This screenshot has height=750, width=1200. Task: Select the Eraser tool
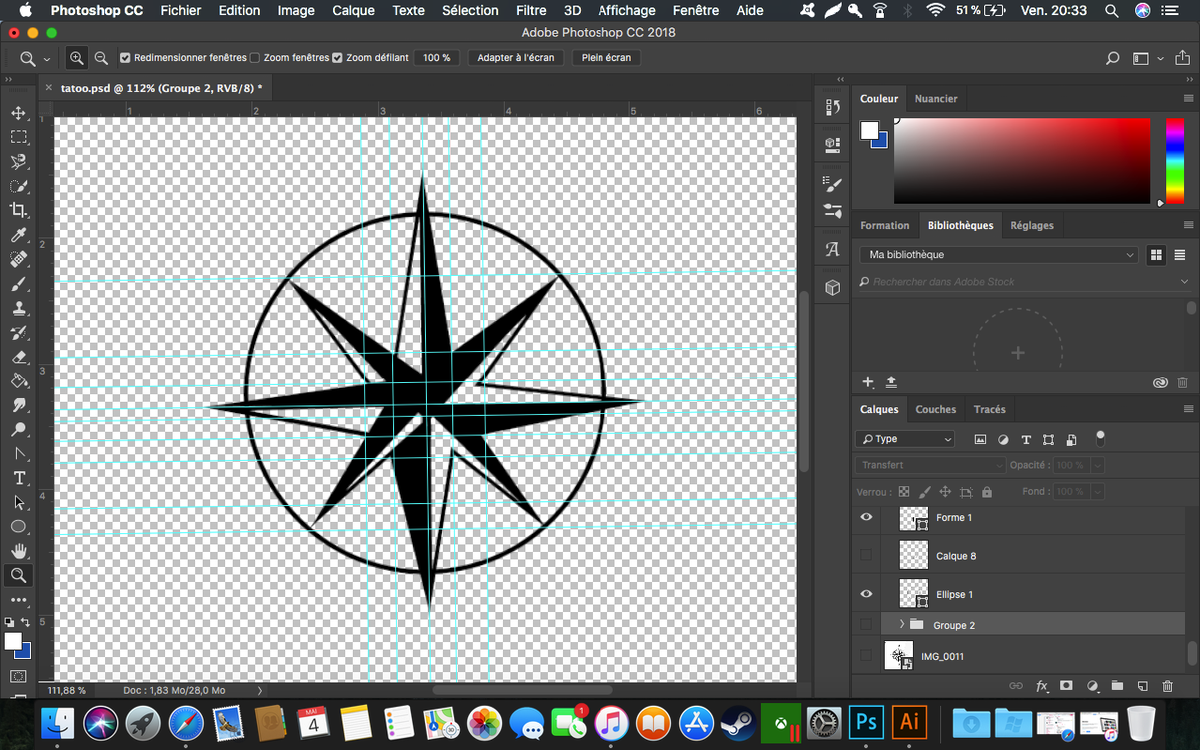[18, 357]
